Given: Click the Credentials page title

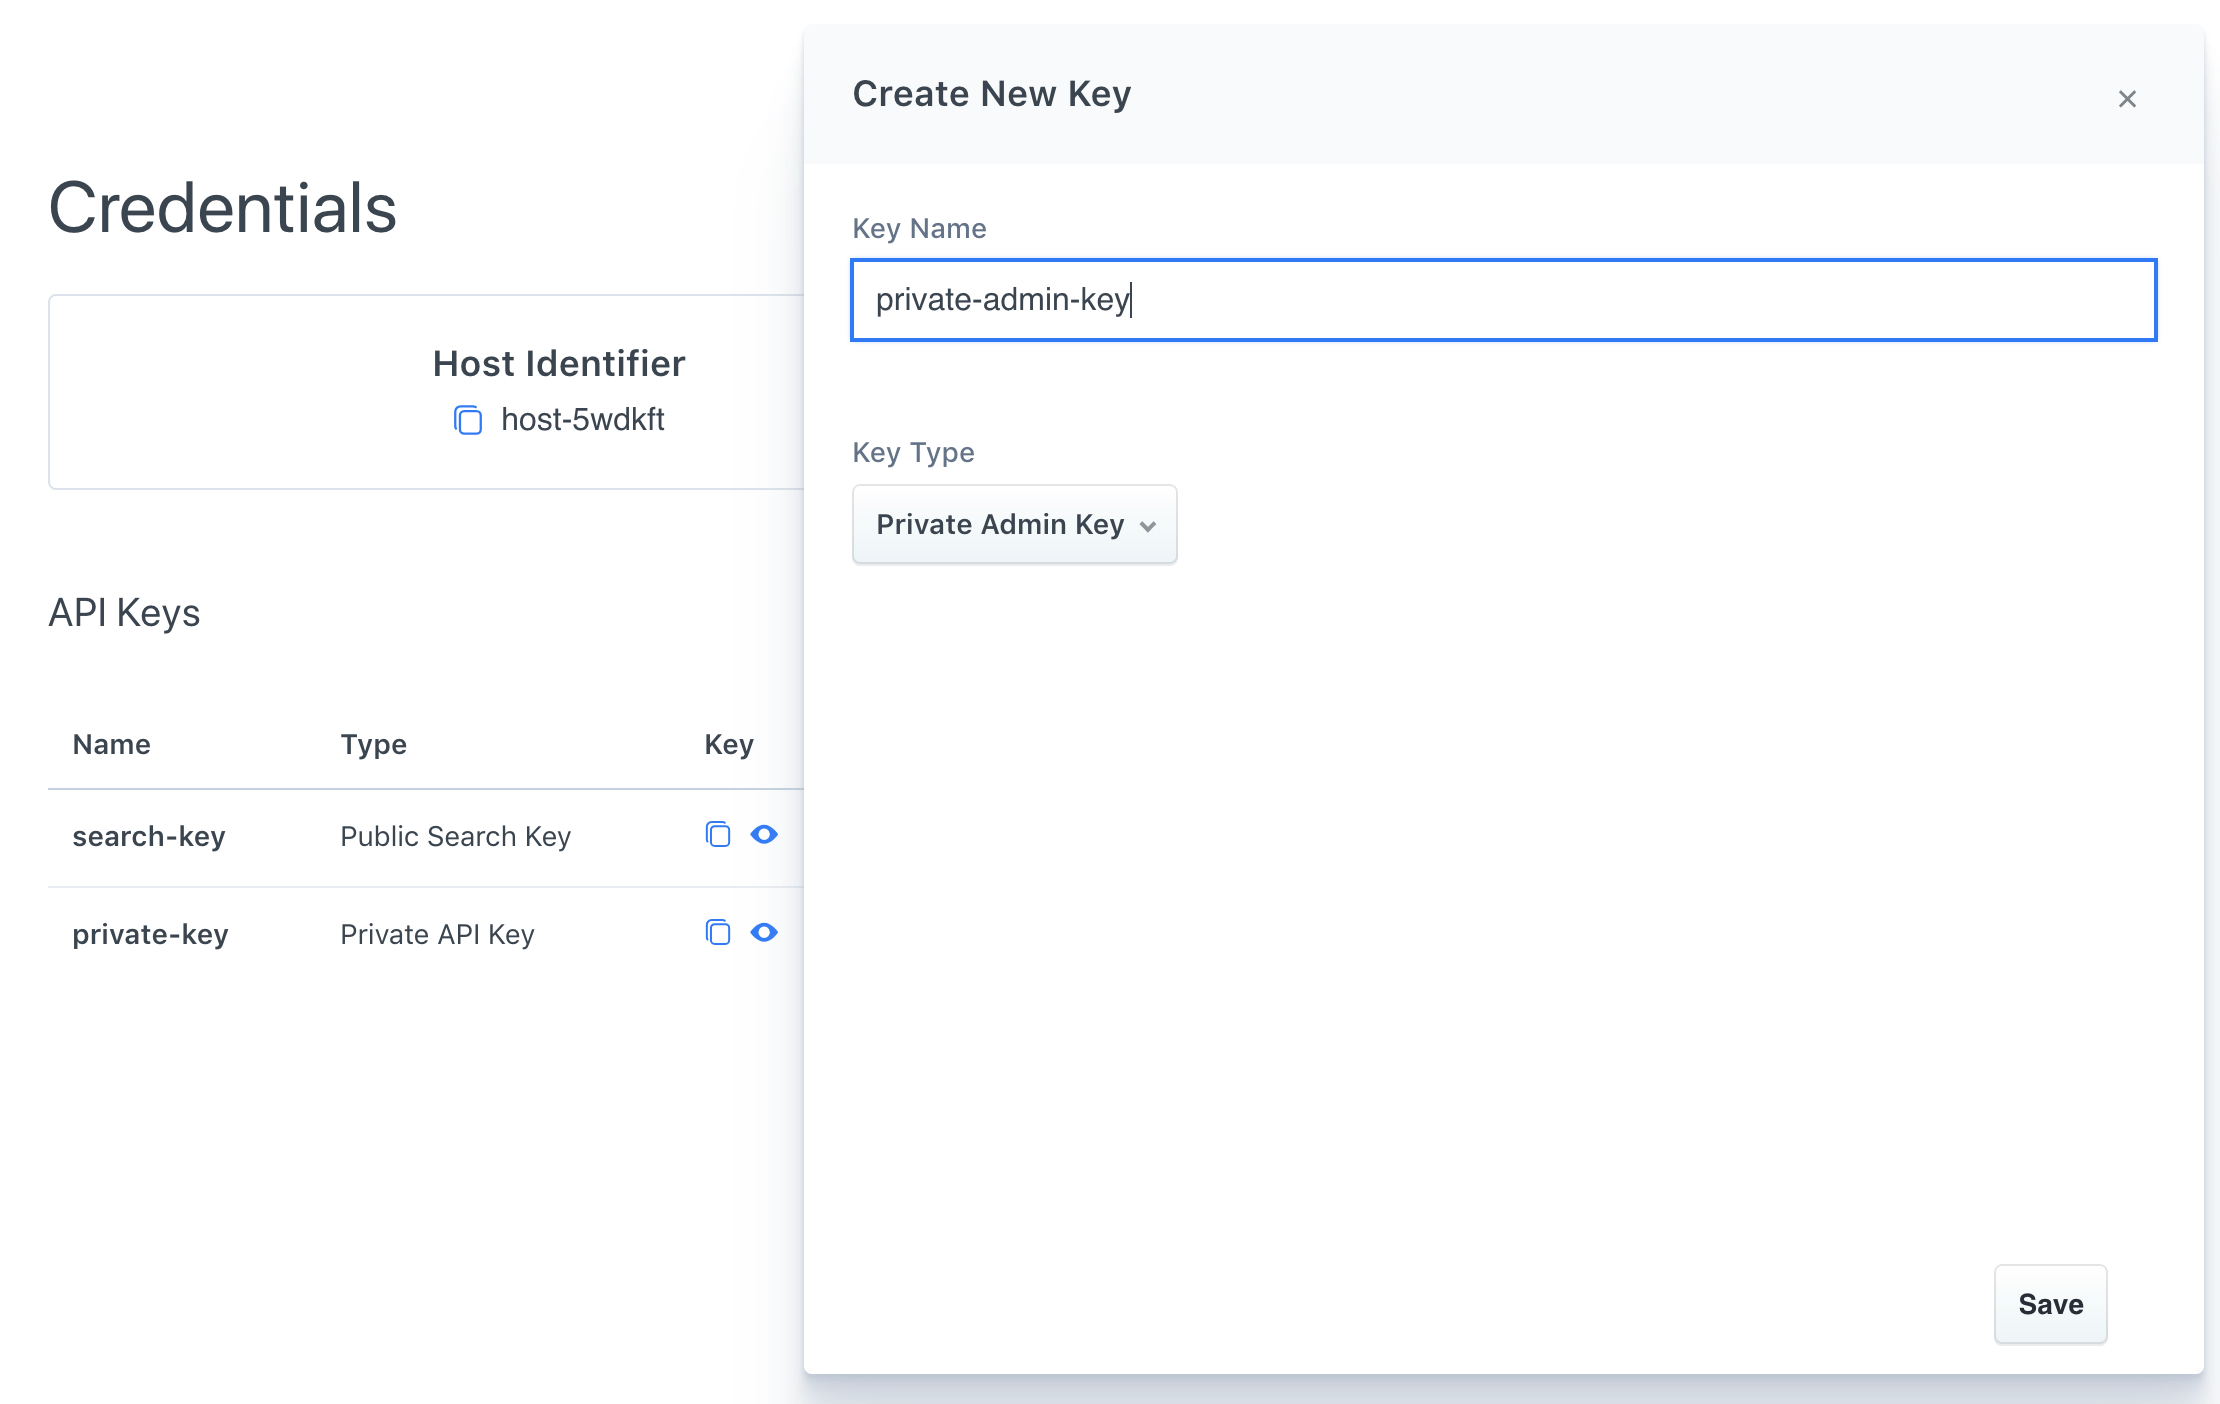Looking at the screenshot, I should (x=222, y=207).
